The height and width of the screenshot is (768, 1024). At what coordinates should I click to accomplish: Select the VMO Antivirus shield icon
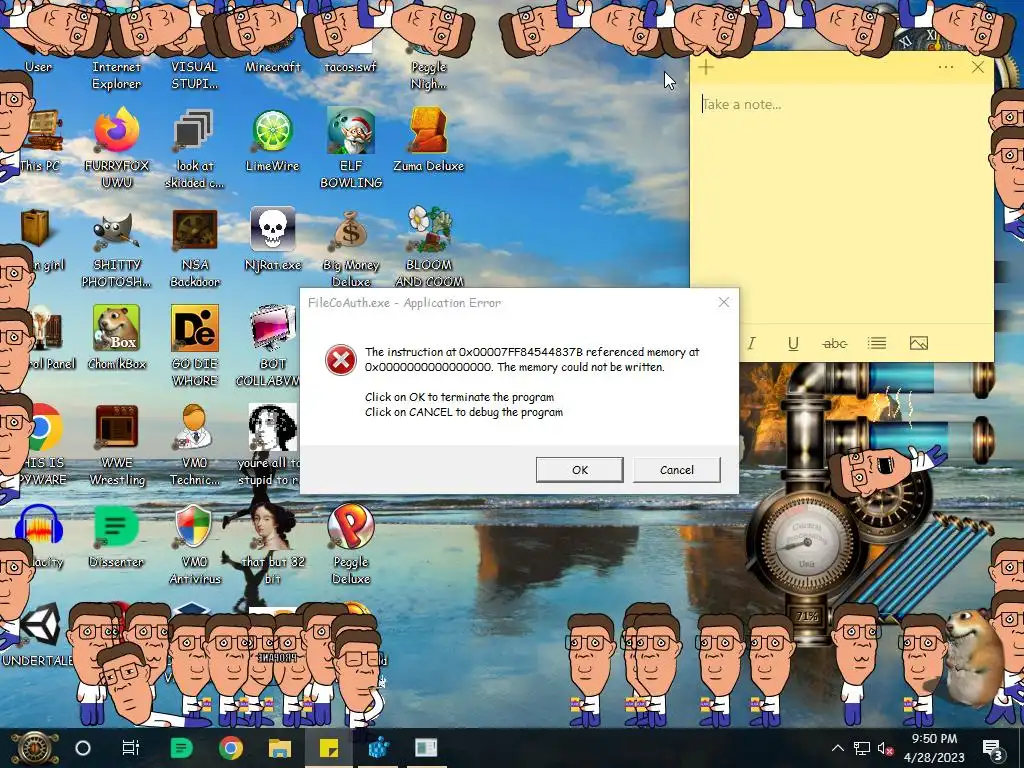coord(194,545)
